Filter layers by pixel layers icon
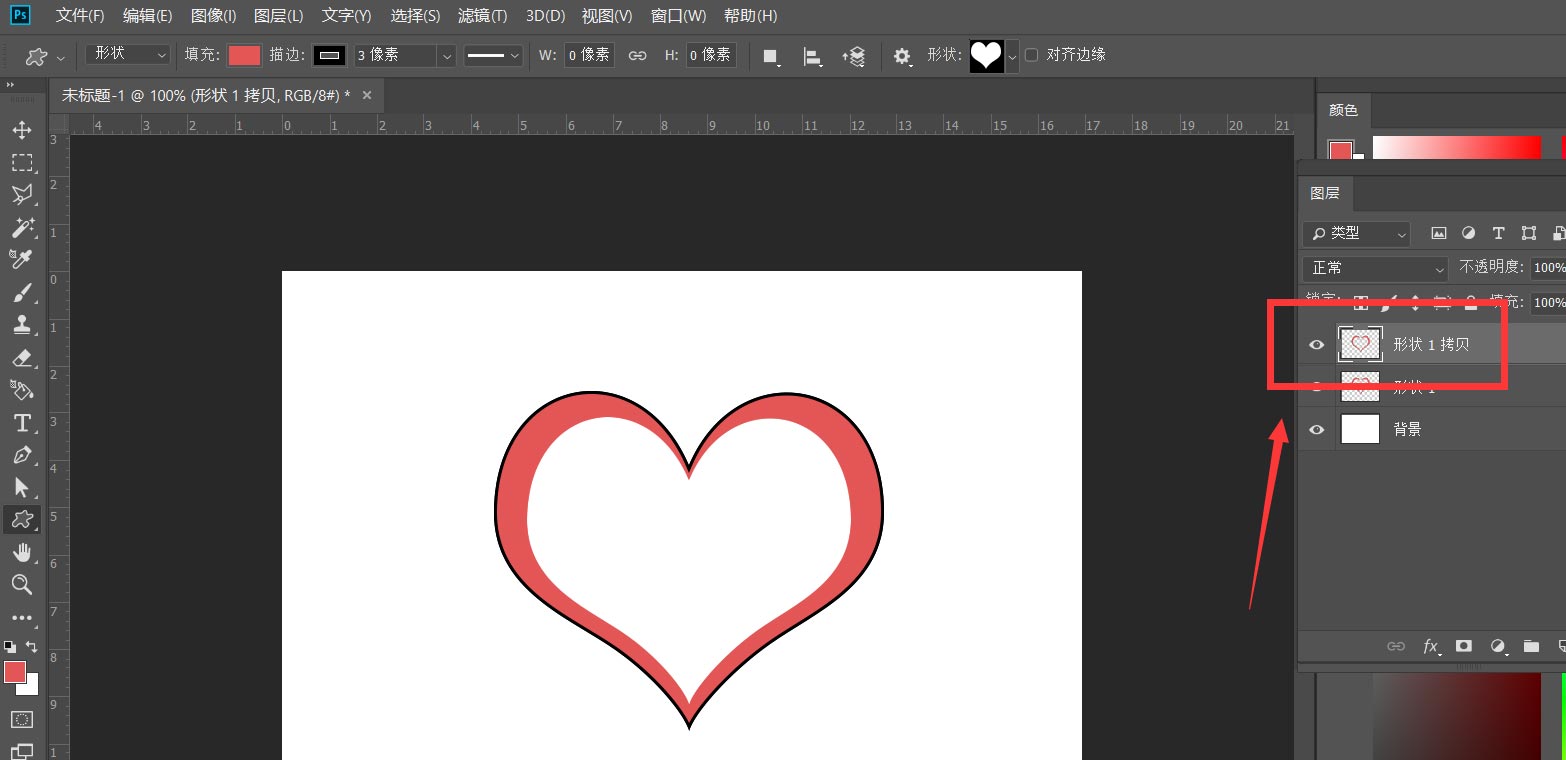Viewport: 1566px width, 760px height. (x=1439, y=233)
